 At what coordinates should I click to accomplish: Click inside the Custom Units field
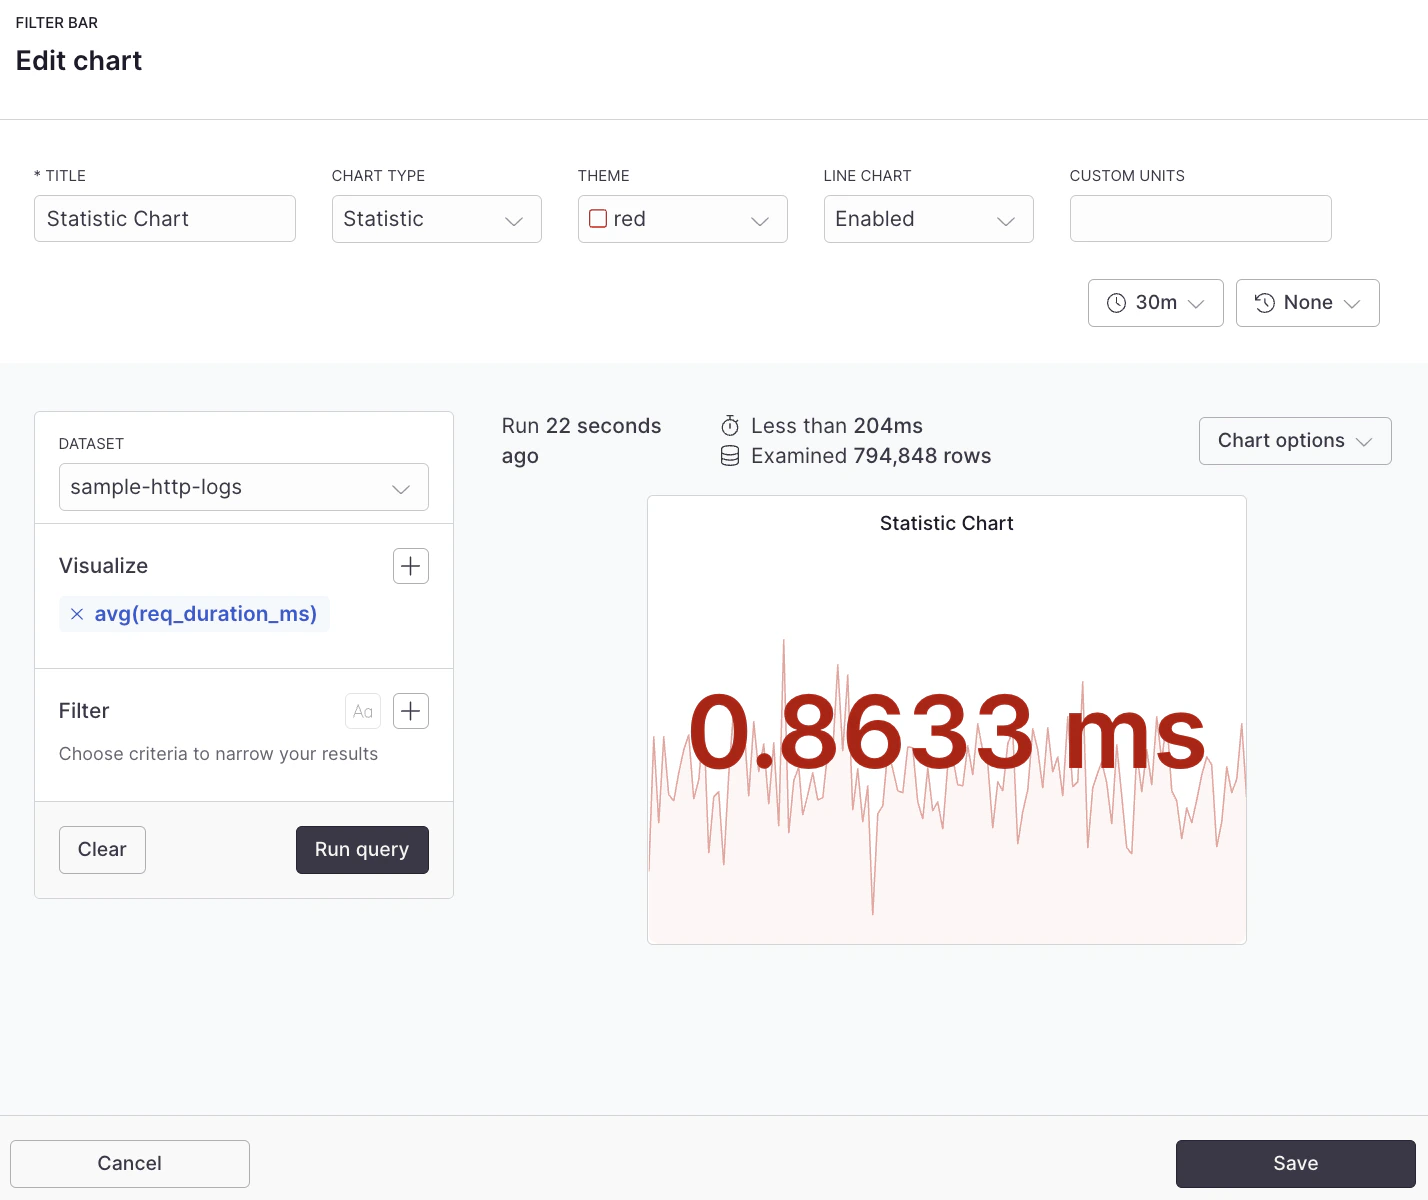click(1199, 218)
